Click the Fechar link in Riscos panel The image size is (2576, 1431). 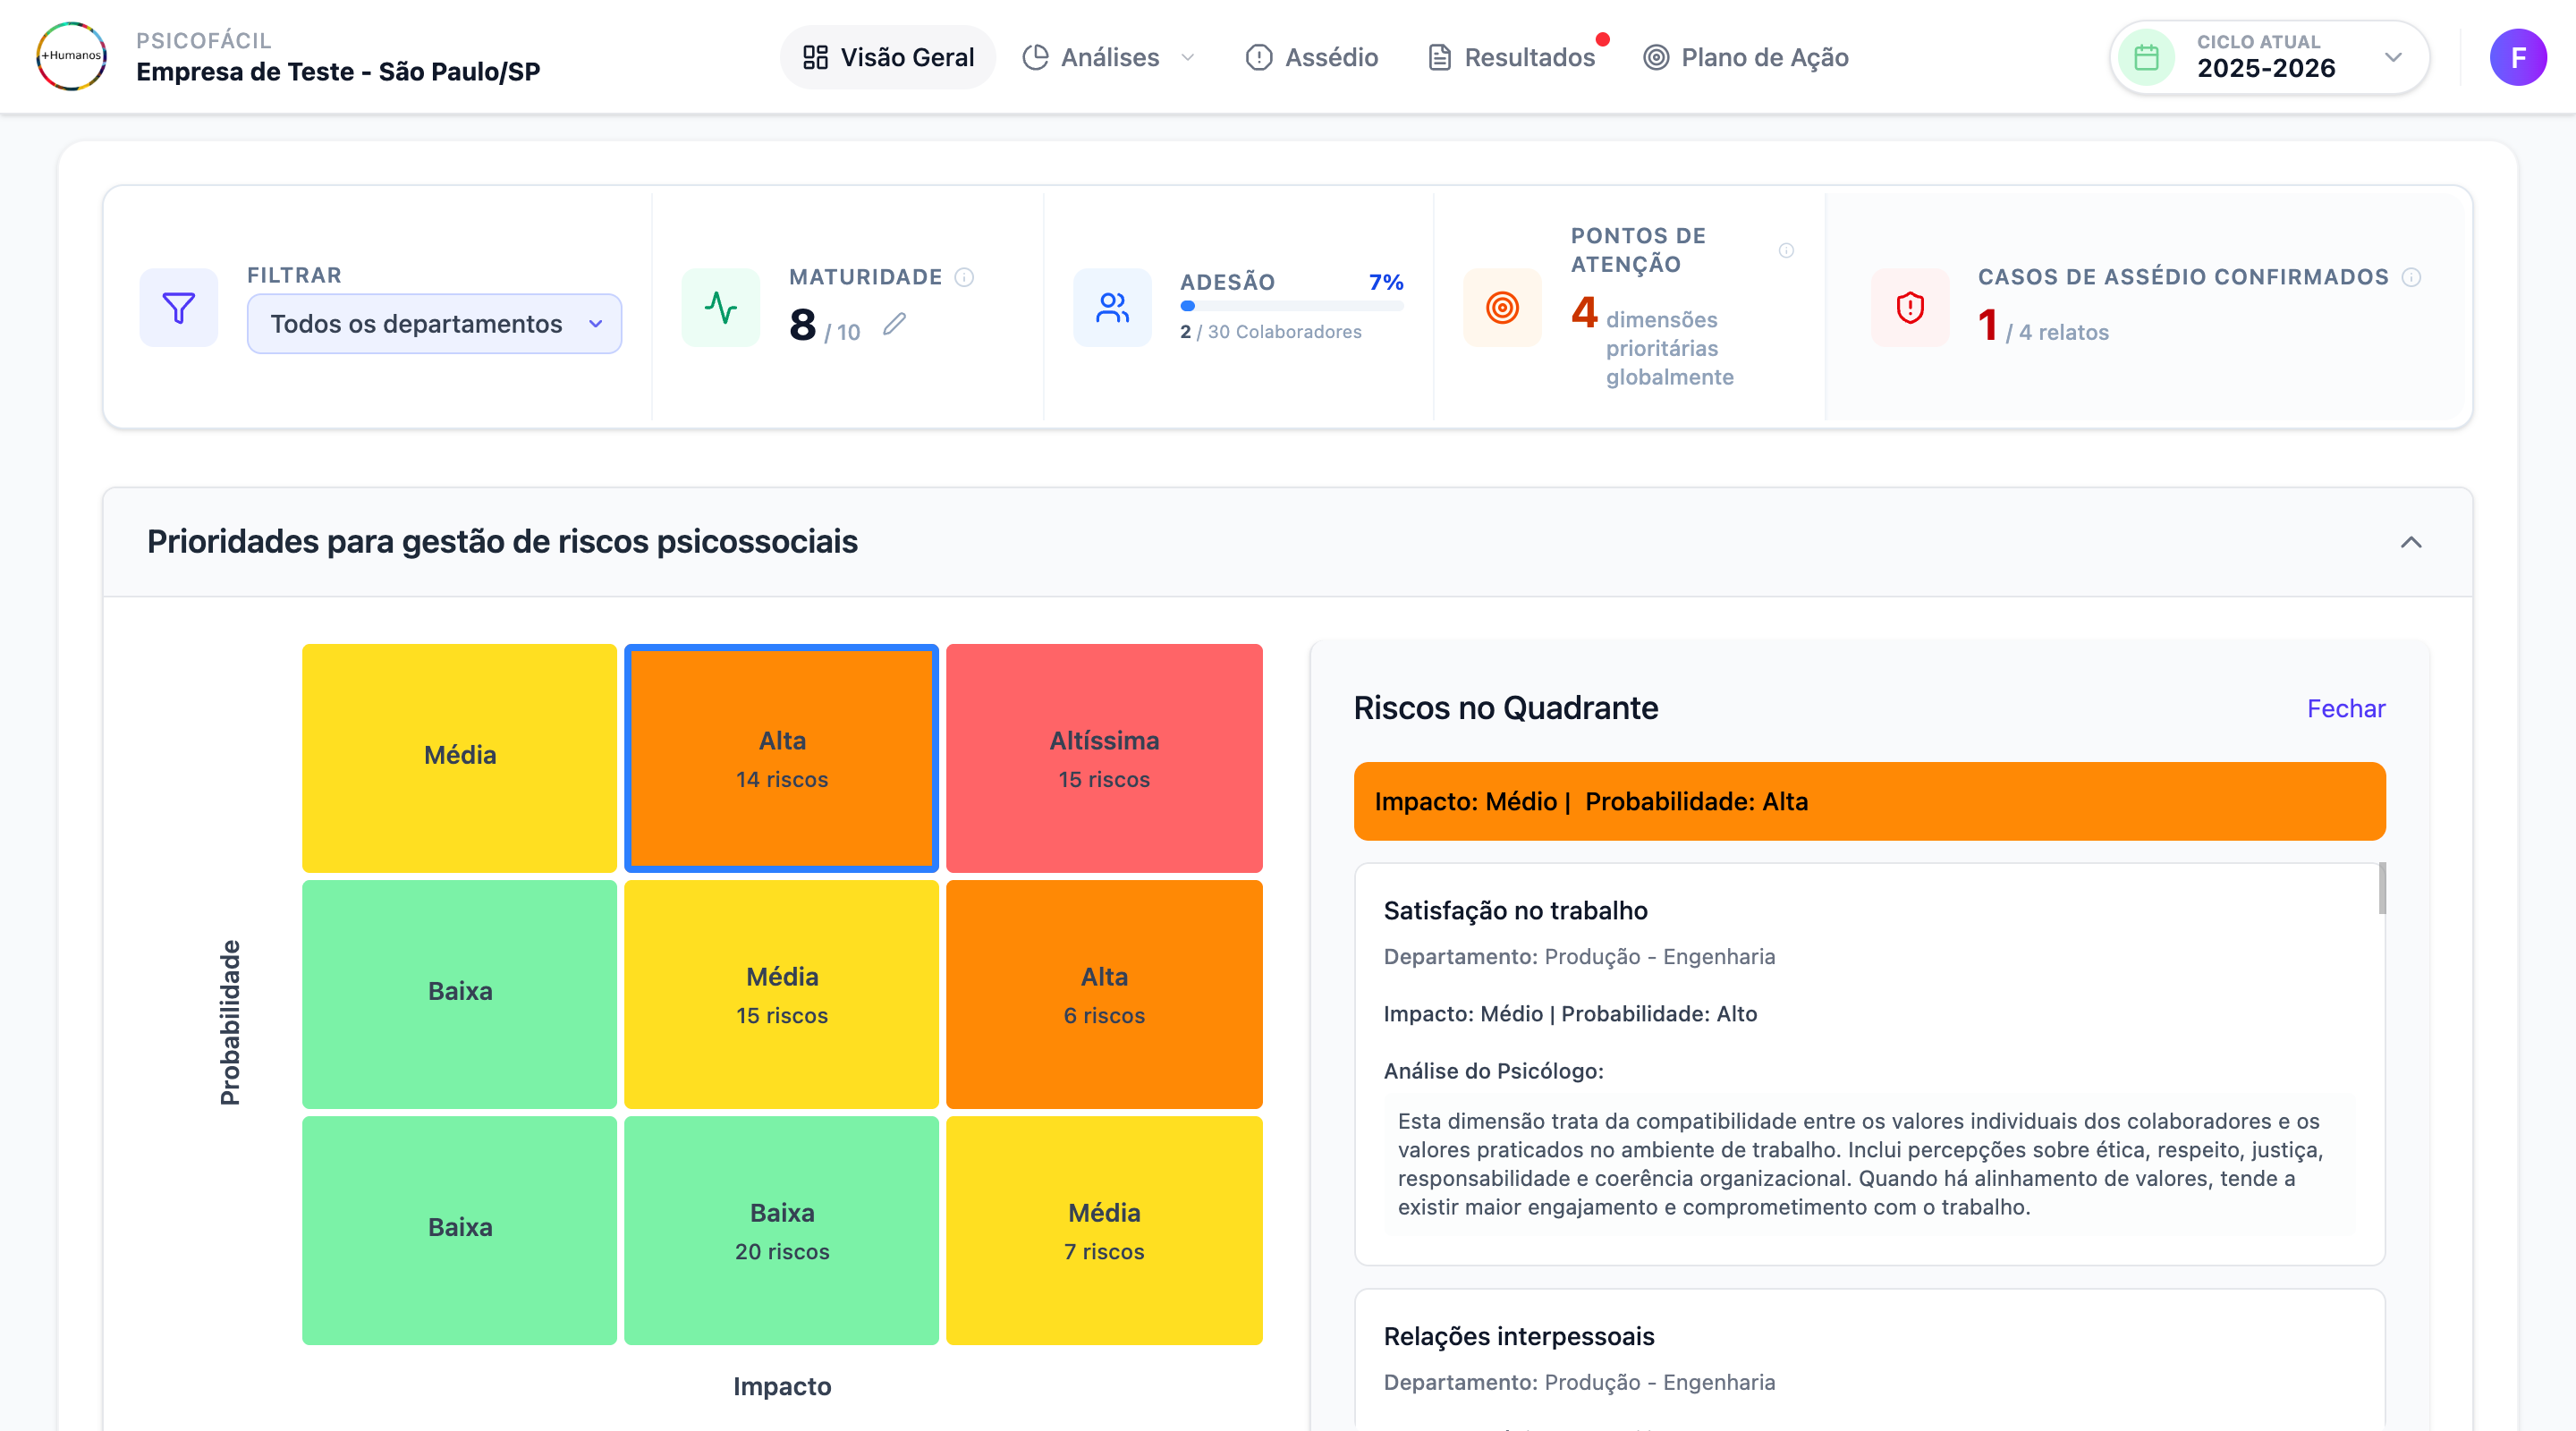pos(2345,708)
